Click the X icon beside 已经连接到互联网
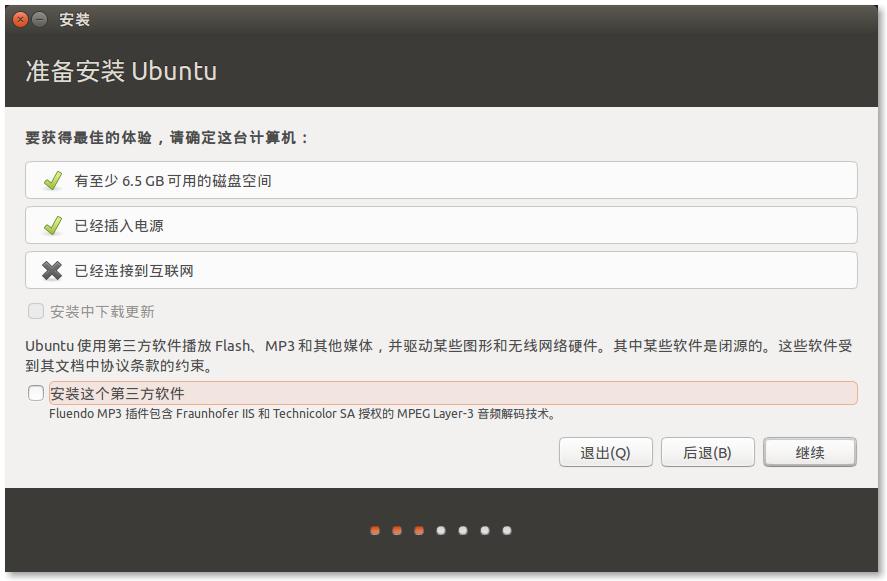This screenshot has height=581, width=887. 52,271
